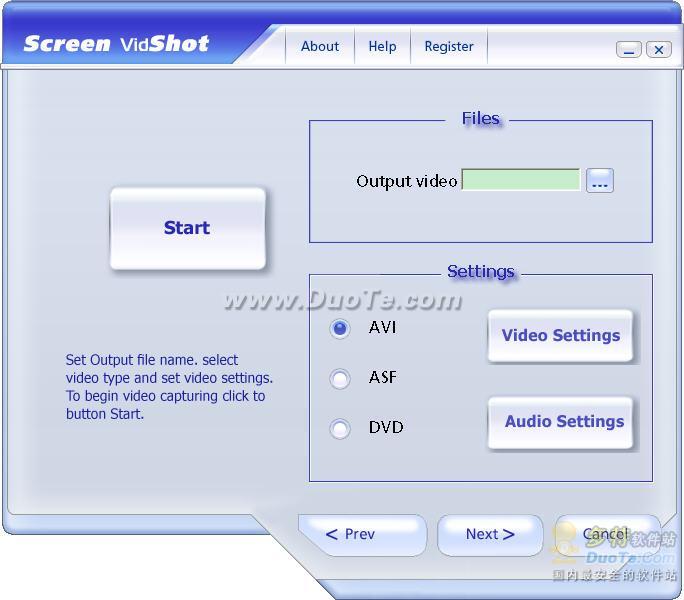Click the Screen VidShot title logo
684x600 pixels.
click(116, 44)
